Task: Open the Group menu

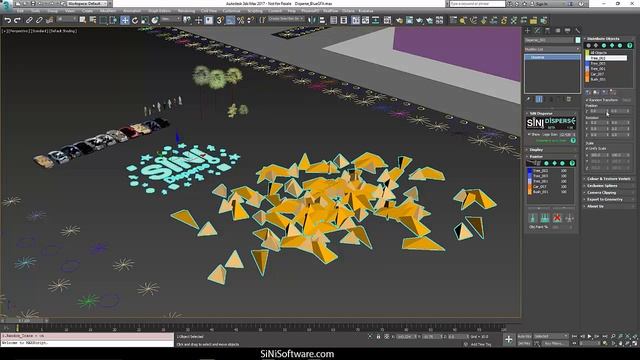Action: tap(53, 11)
